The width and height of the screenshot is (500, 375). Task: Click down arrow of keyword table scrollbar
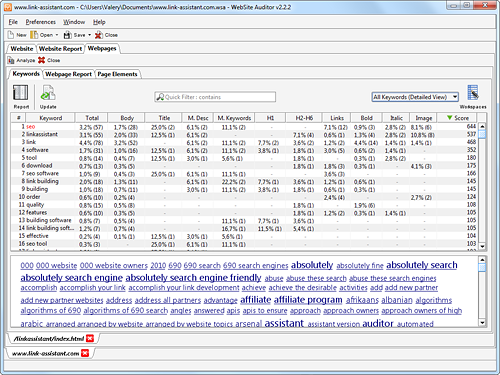tap(482, 246)
